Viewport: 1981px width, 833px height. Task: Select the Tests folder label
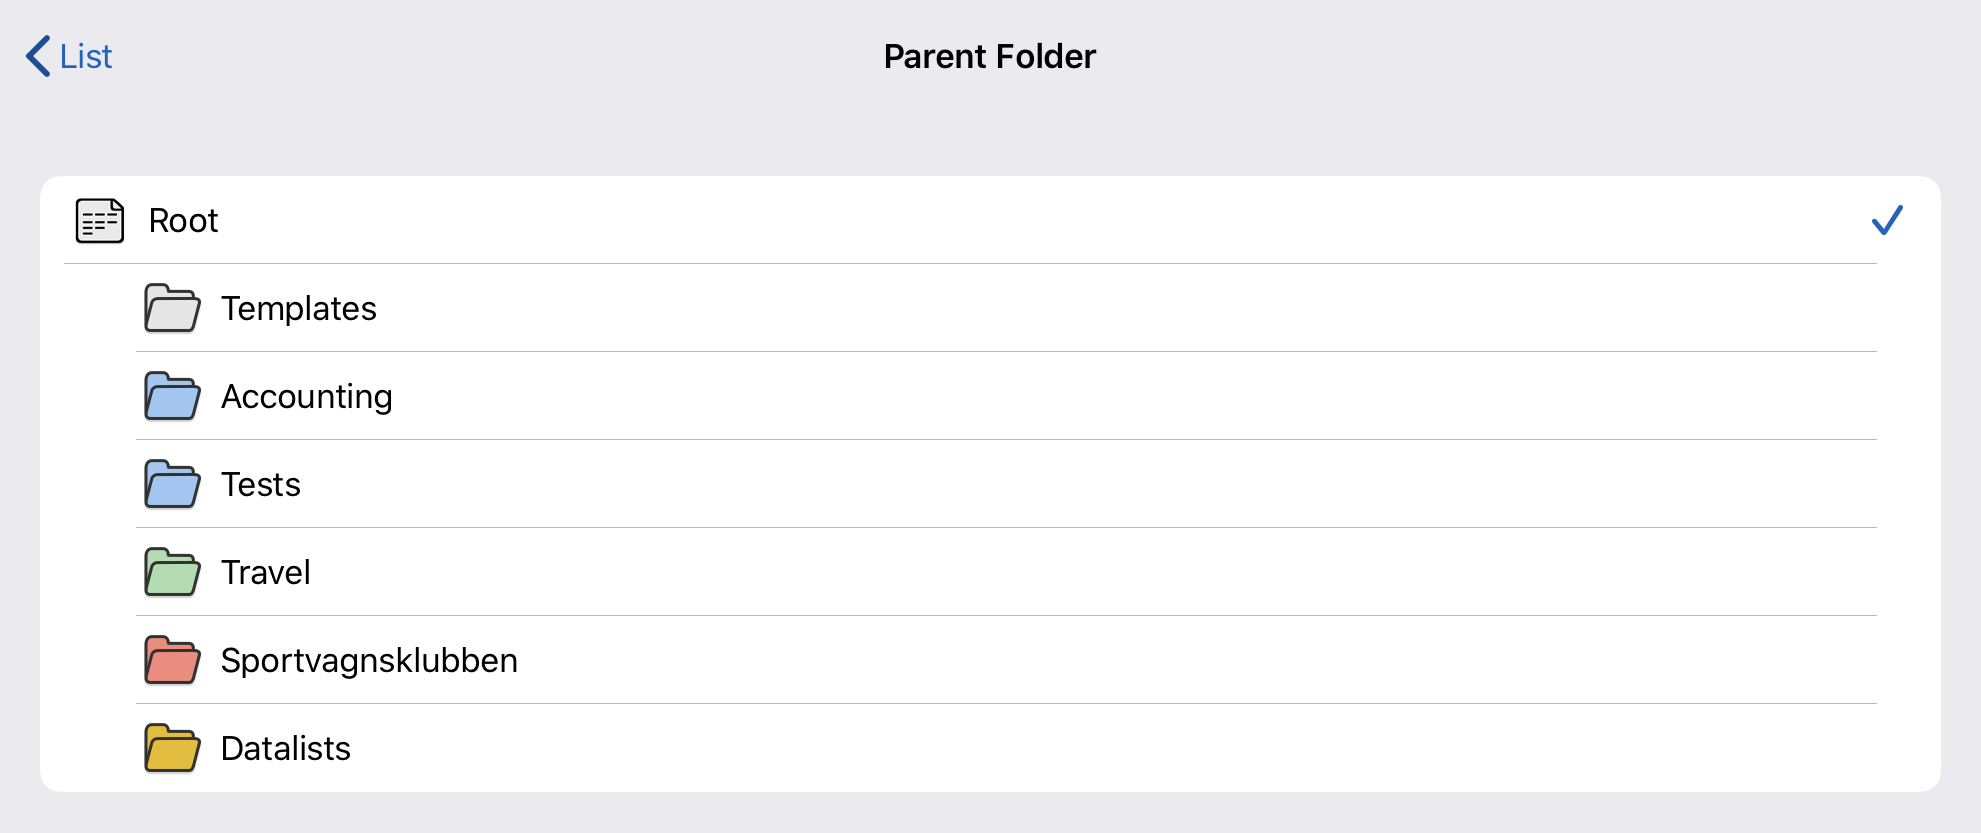pos(260,485)
